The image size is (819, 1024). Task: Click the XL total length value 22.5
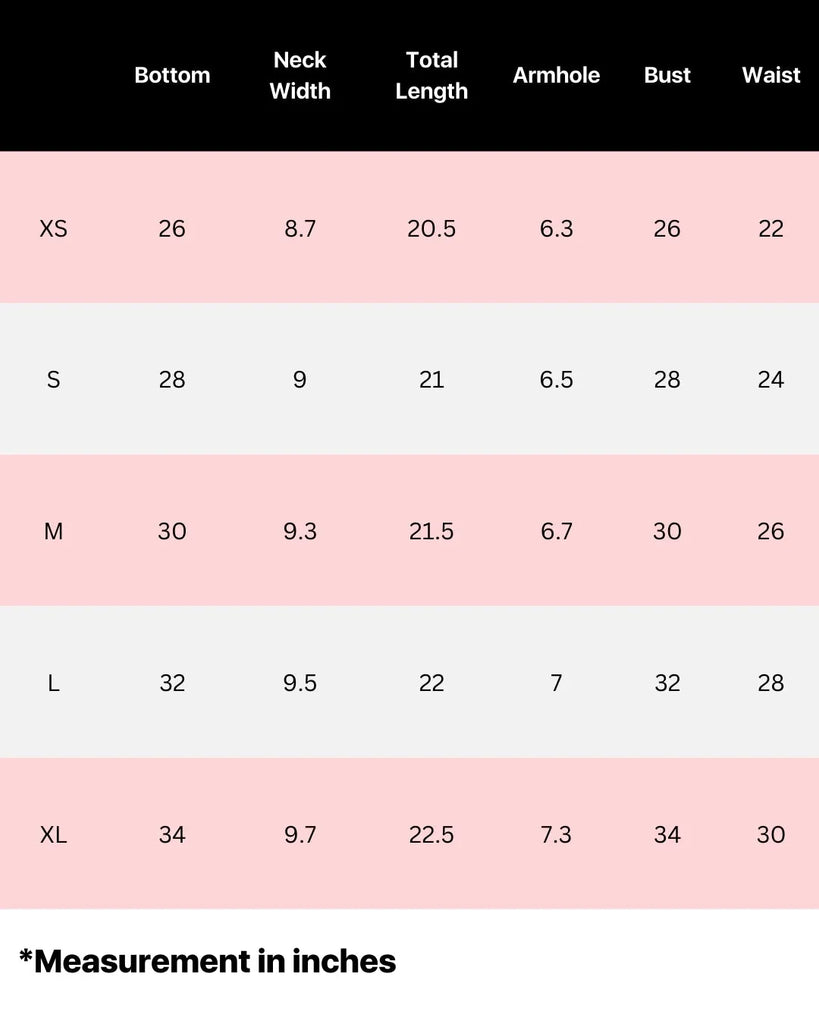point(431,835)
